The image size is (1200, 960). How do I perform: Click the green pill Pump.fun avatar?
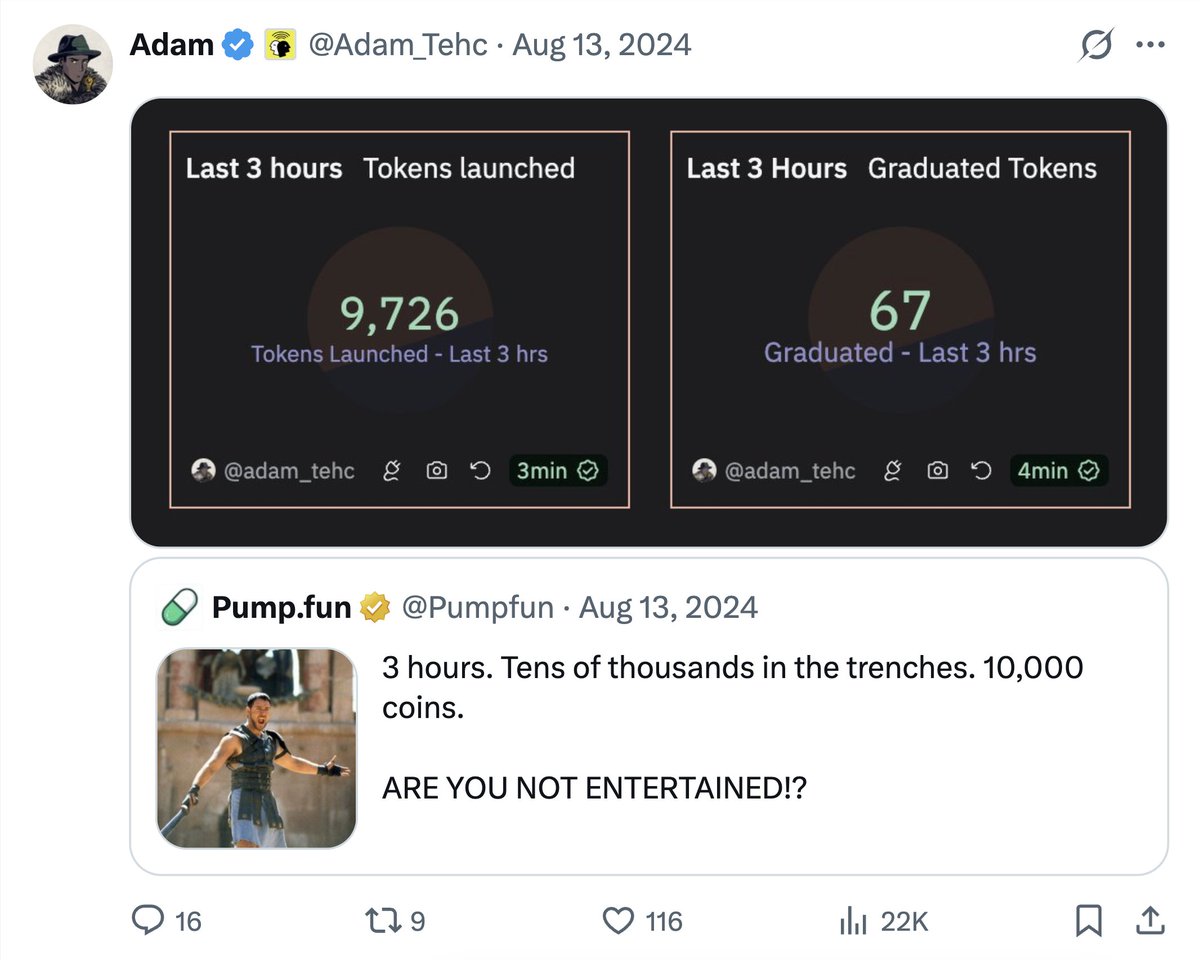[180, 608]
